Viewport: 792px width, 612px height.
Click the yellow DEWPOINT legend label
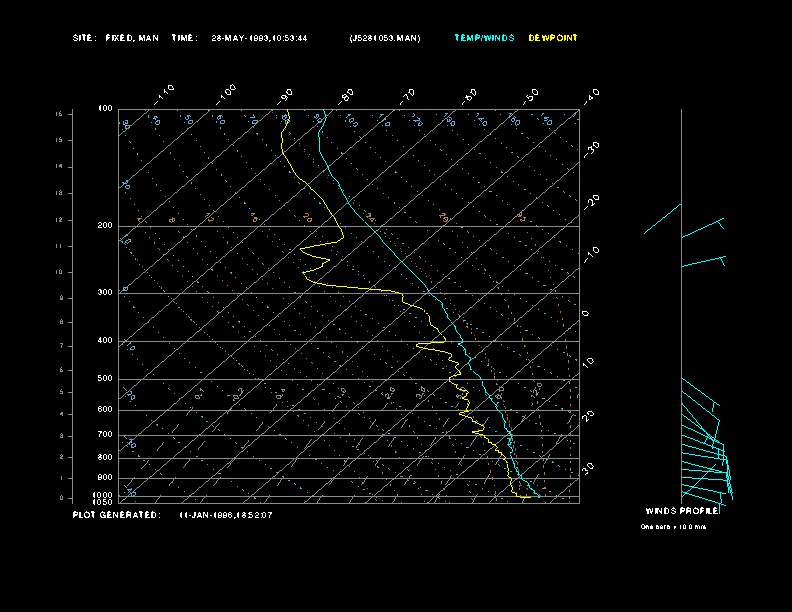[x=553, y=38]
